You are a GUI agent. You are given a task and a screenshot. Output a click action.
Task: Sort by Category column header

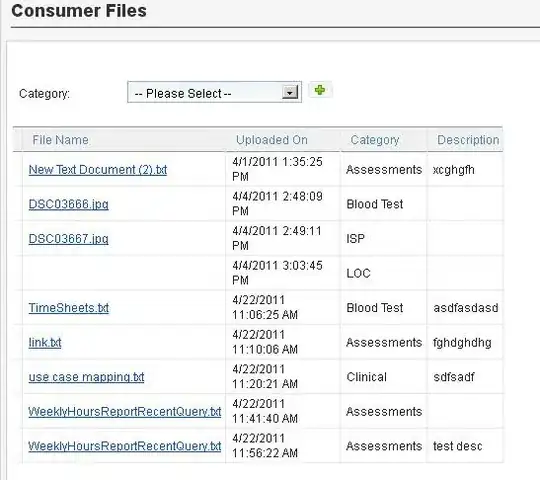pyautogui.click(x=375, y=140)
